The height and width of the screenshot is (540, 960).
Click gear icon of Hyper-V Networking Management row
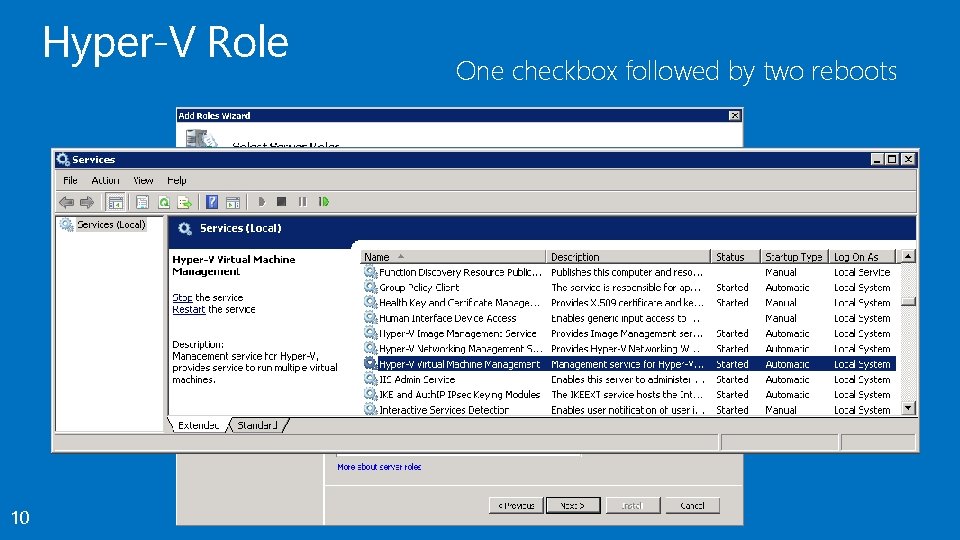pyautogui.click(x=370, y=348)
